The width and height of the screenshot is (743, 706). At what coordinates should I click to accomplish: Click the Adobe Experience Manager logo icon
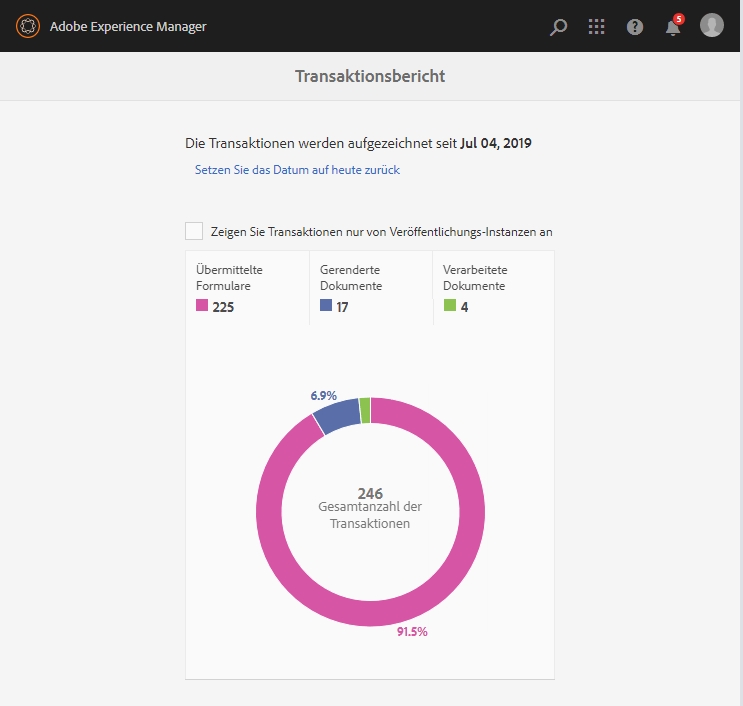pos(28,26)
